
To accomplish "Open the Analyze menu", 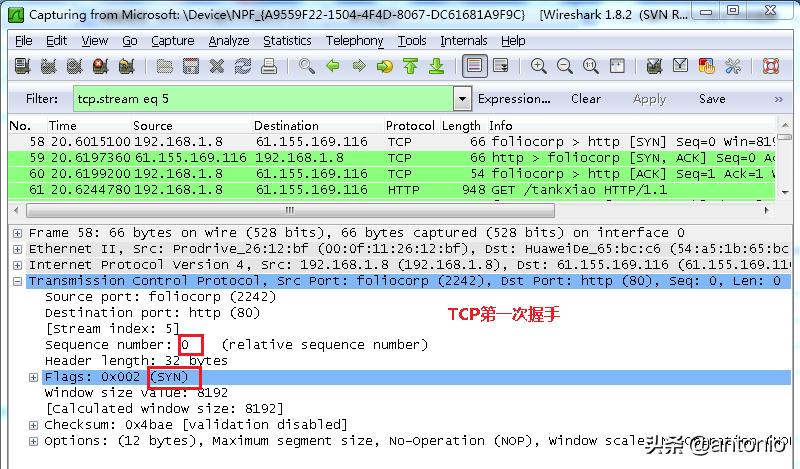I will pyautogui.click(x=229, y=40).
